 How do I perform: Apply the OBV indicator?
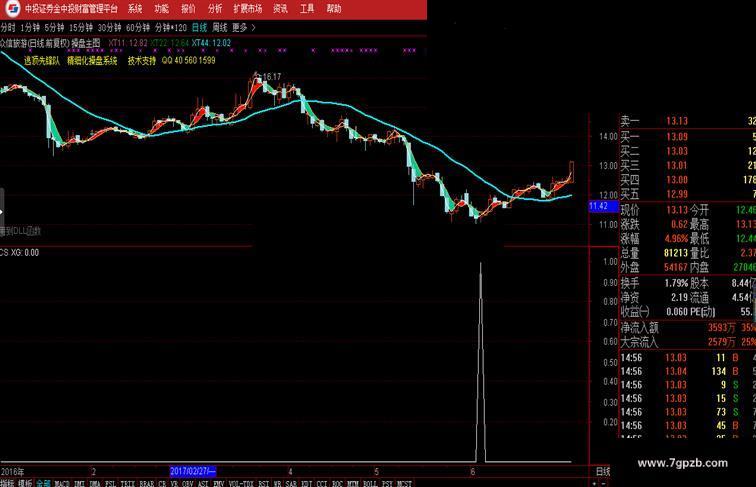pos(188,483)
